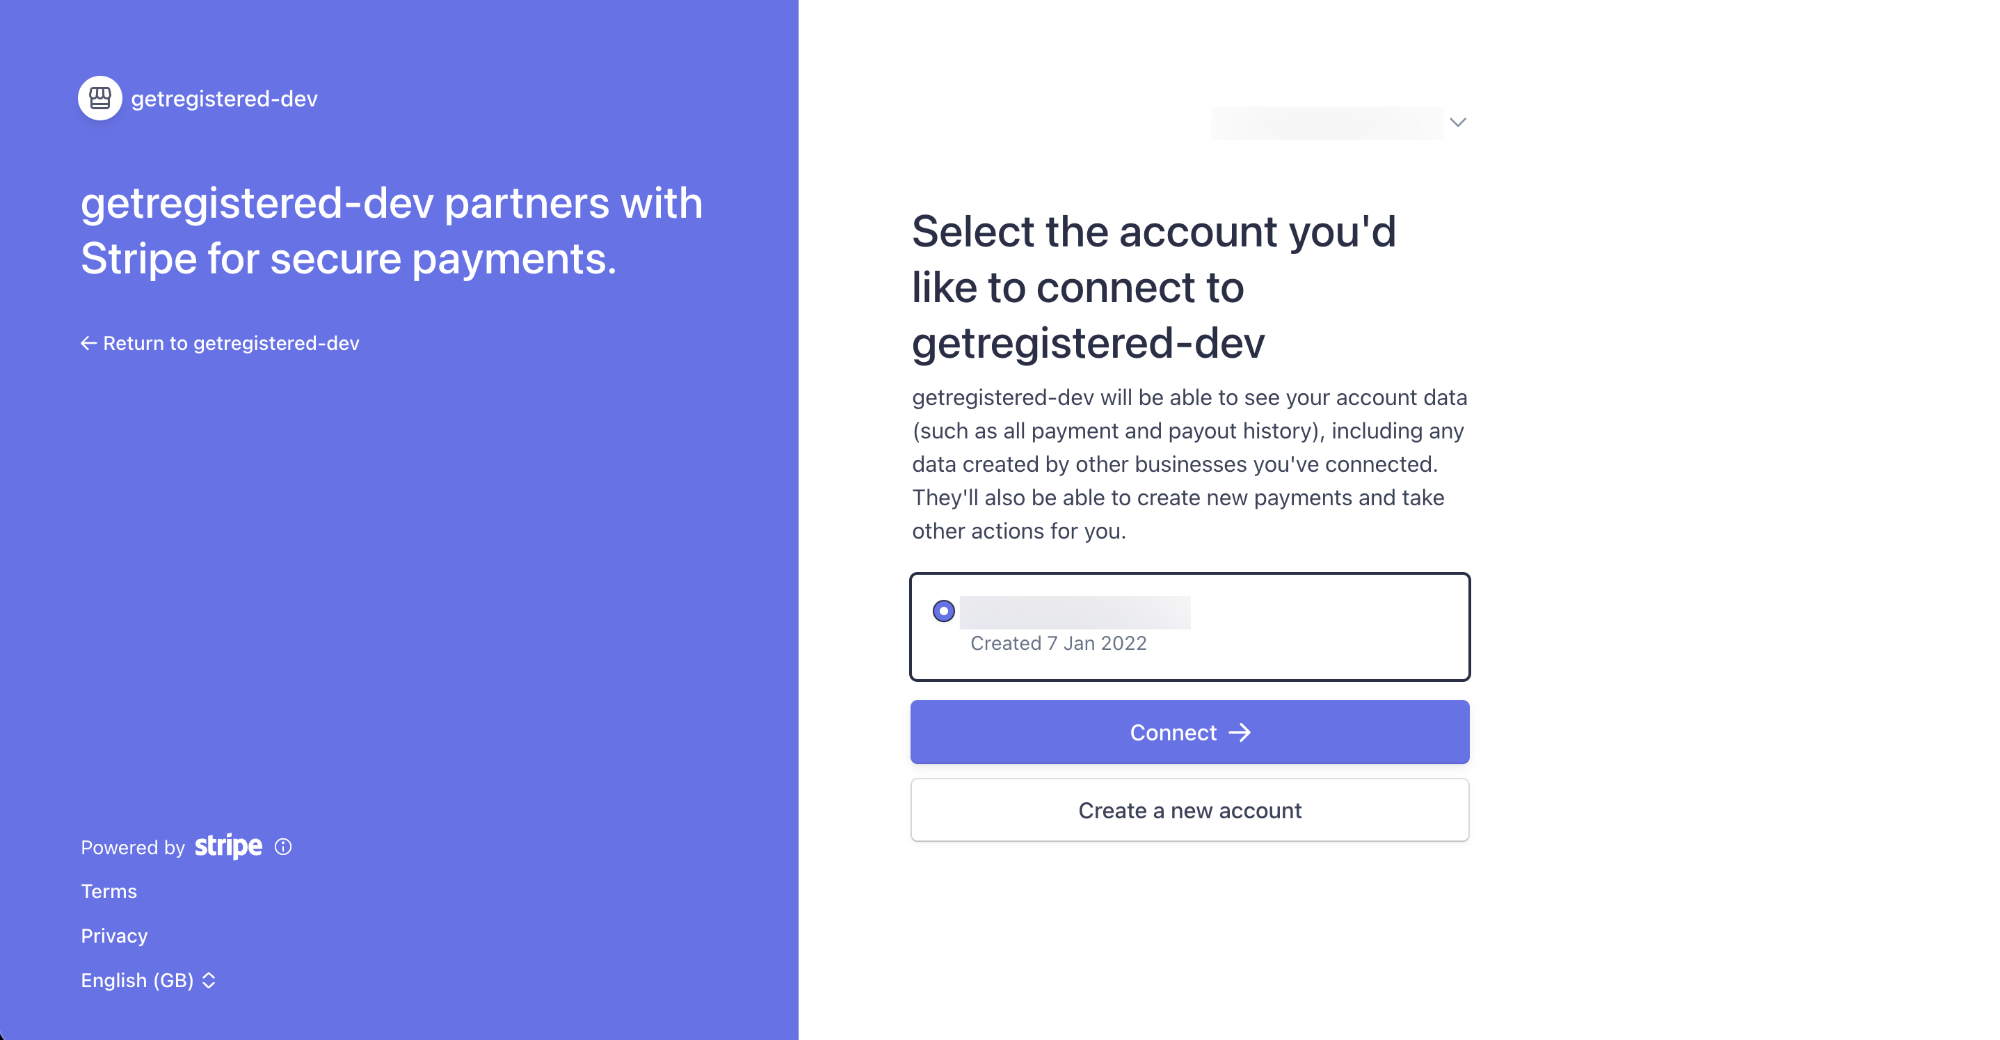The width and height of the screenshot is (2000, 1040).
Task: Click the Connect button
Action: tap(1190, 732)
